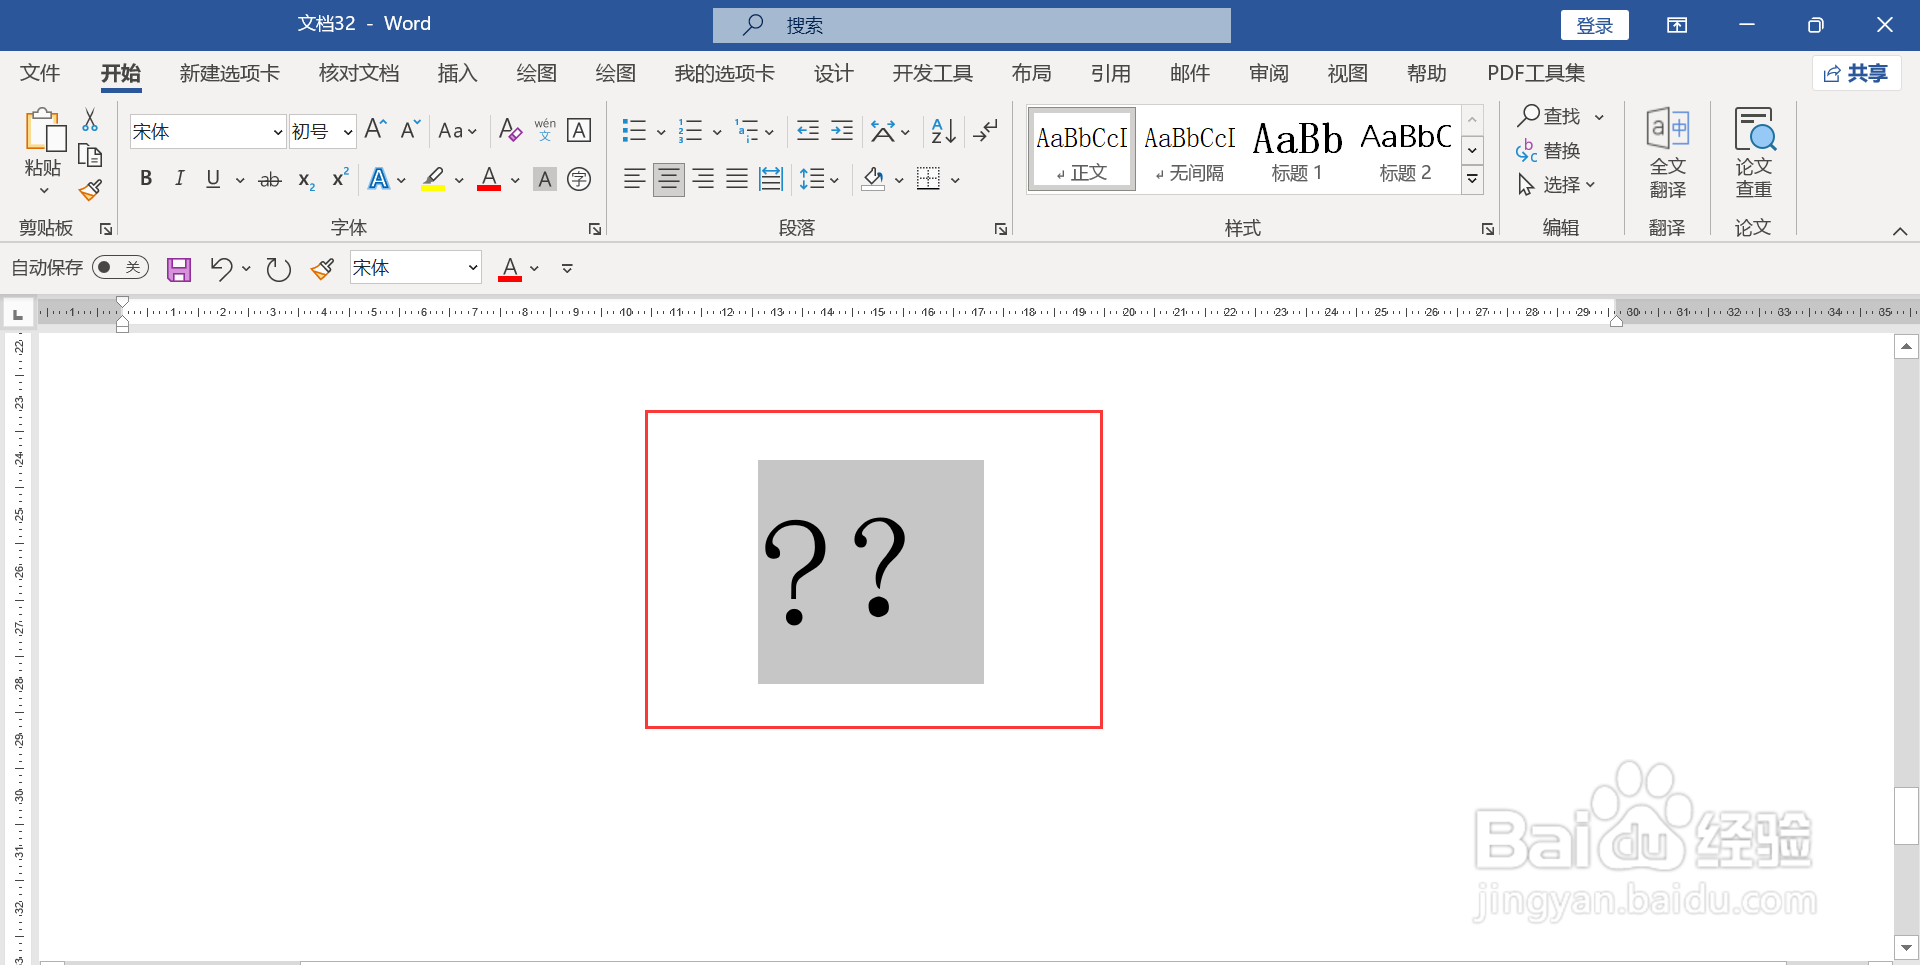Toggle Bold formatting

click(146, 179)
